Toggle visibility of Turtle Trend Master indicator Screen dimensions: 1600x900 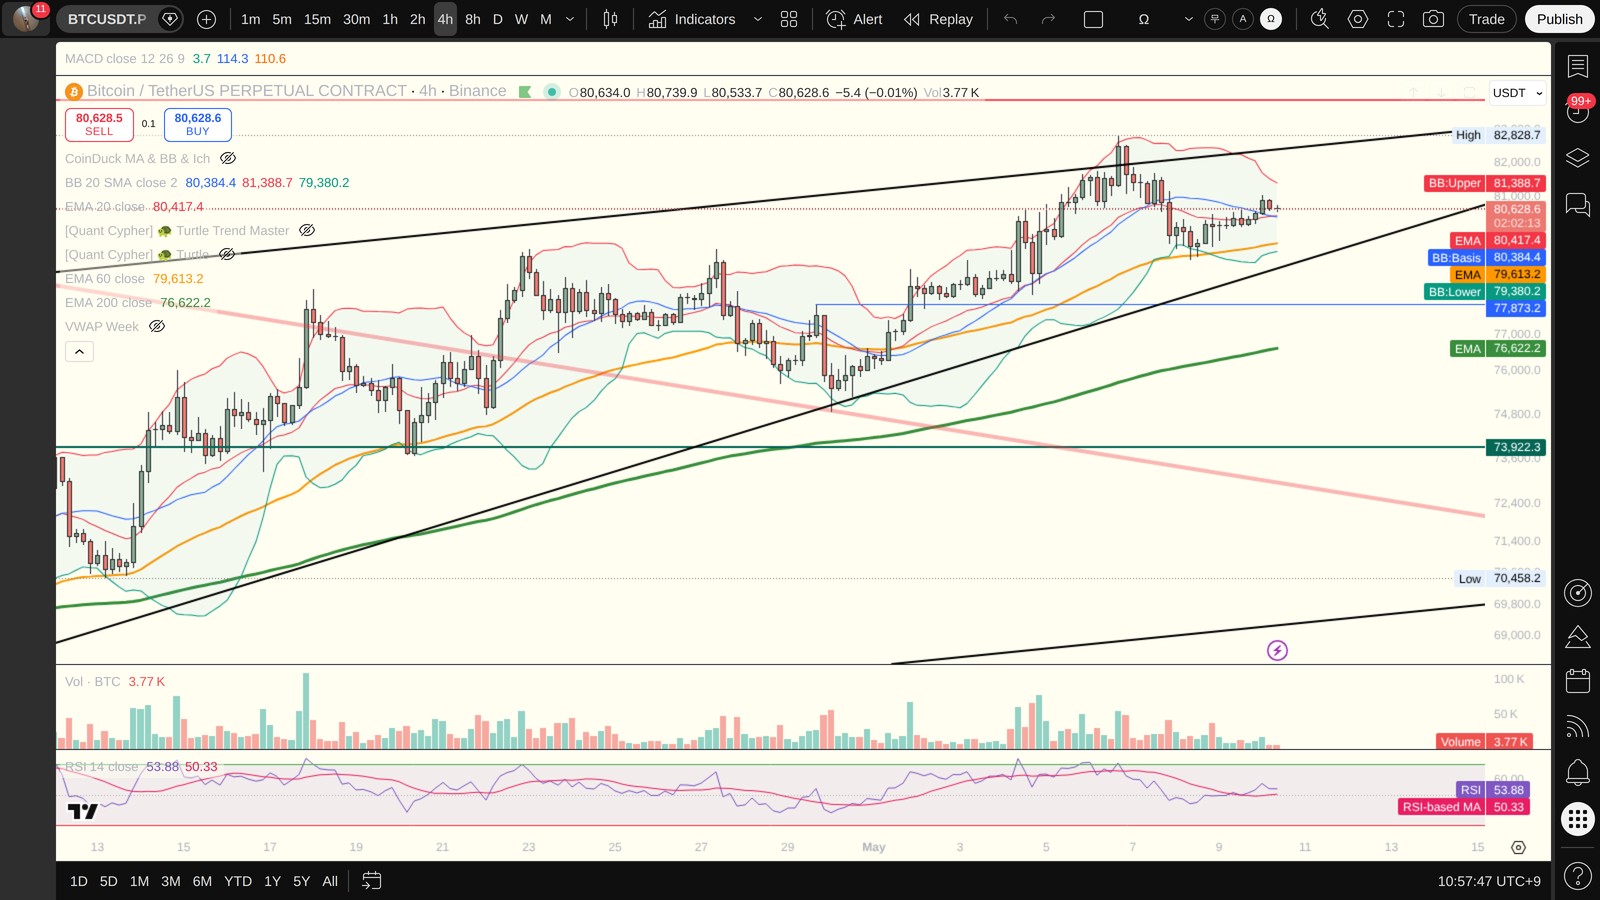pyautogui.click(x=307, y=230)
